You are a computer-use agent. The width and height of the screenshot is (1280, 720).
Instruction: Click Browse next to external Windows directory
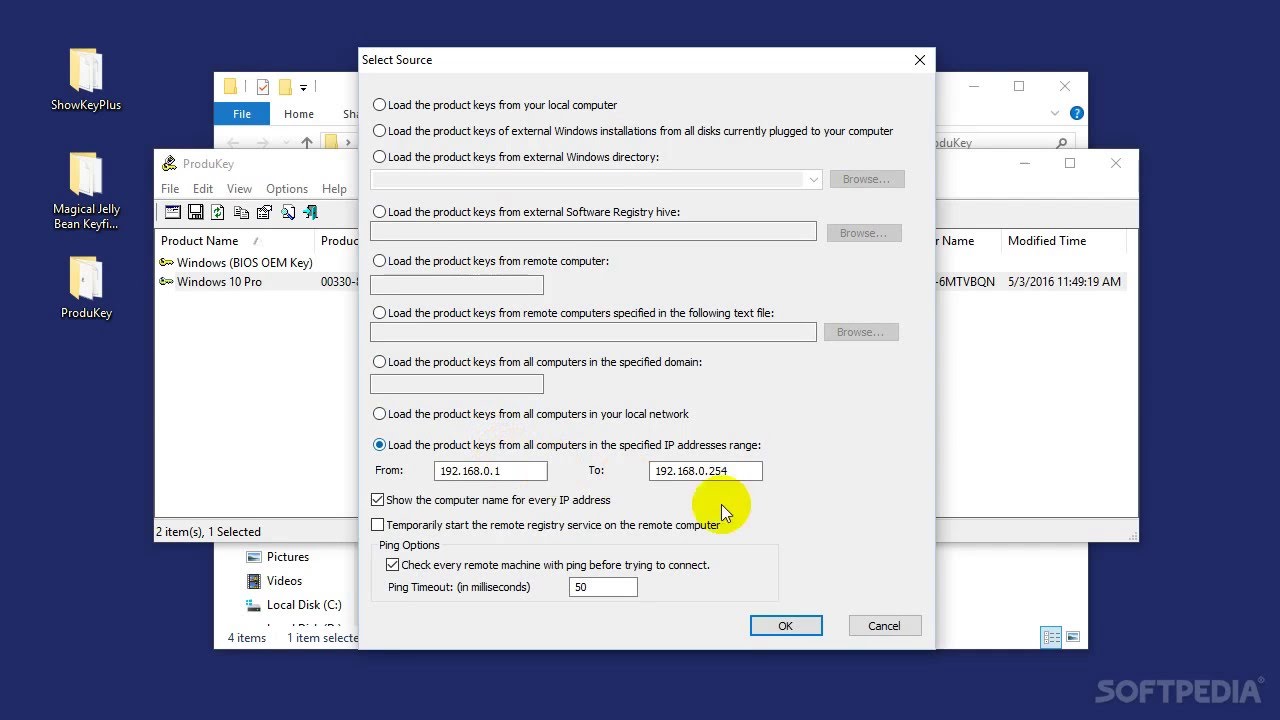[x=866, y=179]
